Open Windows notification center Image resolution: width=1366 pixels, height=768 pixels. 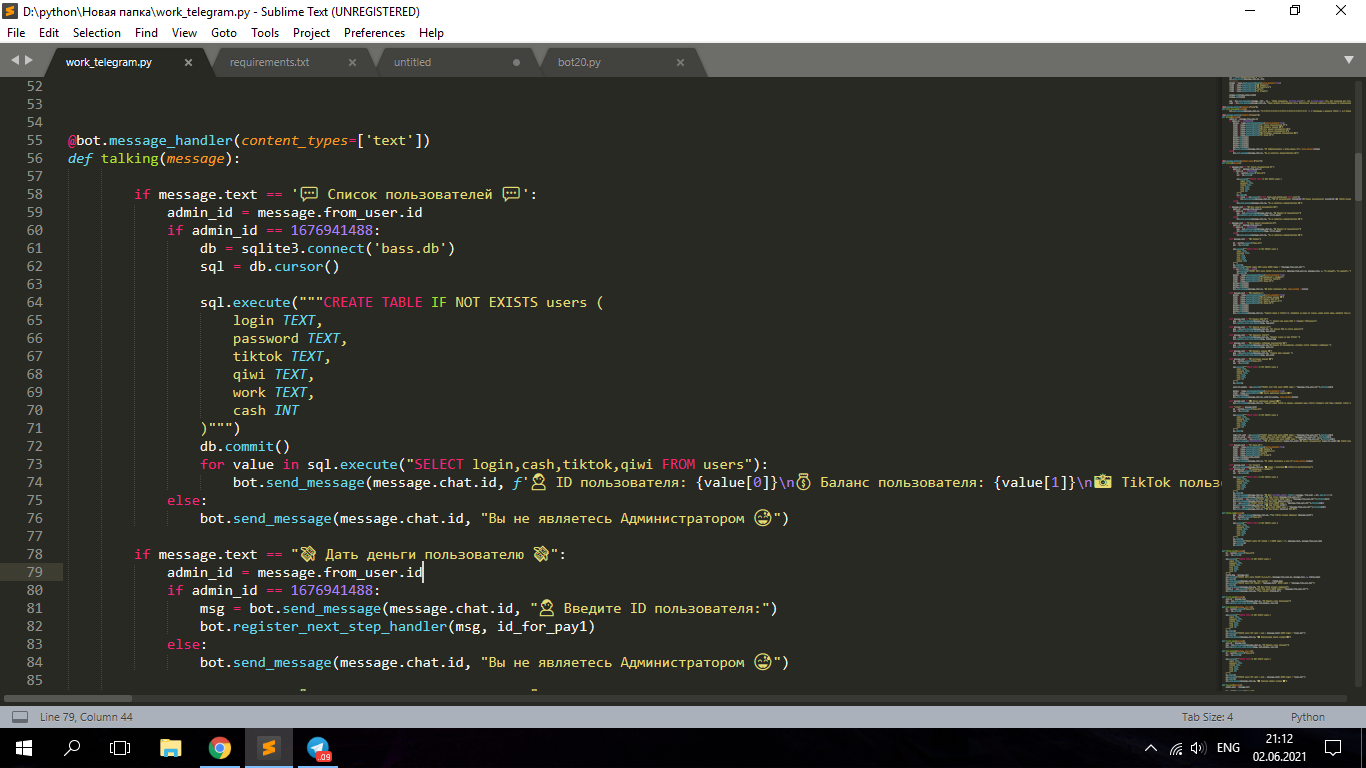(x=1333, y=748)
